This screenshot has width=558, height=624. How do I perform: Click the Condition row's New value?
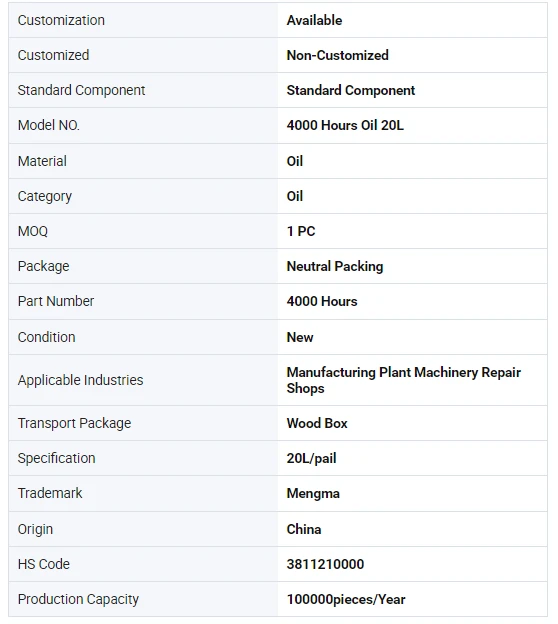click(x=300, y=337)
